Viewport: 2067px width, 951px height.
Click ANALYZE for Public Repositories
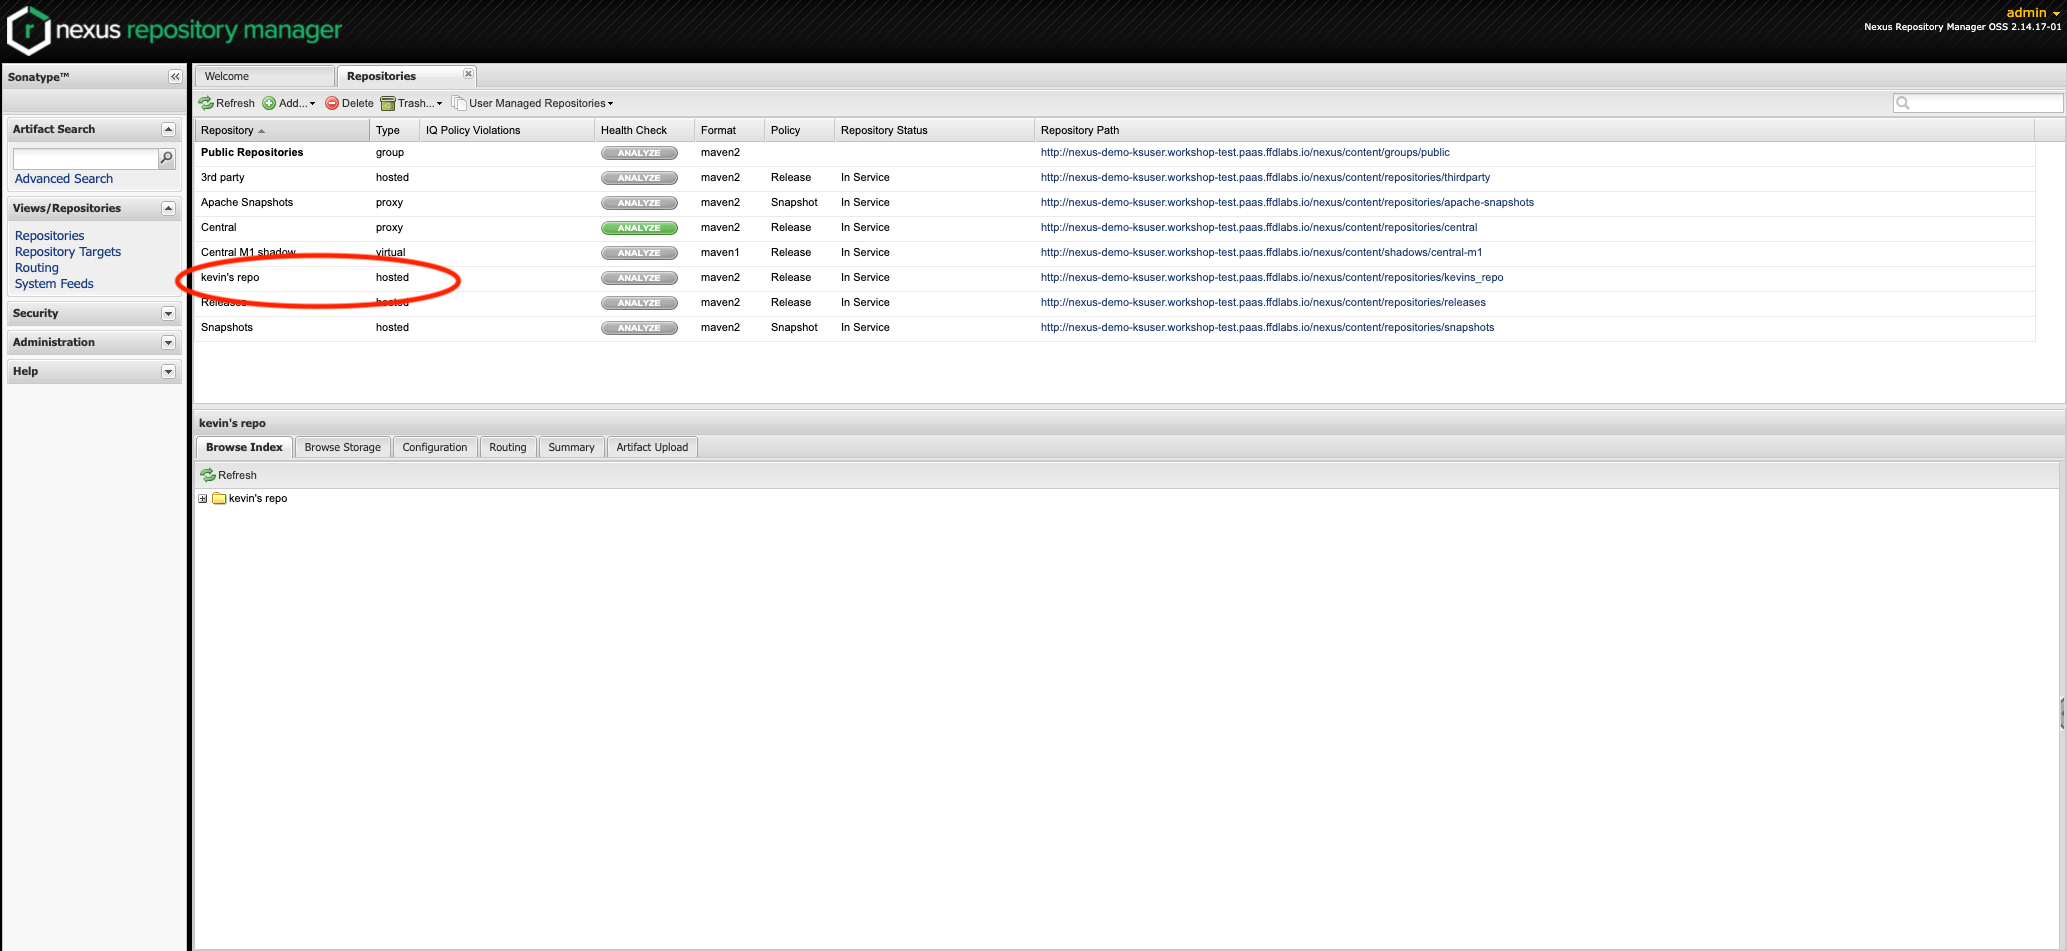pyautogui.click(x=639, y=153)
